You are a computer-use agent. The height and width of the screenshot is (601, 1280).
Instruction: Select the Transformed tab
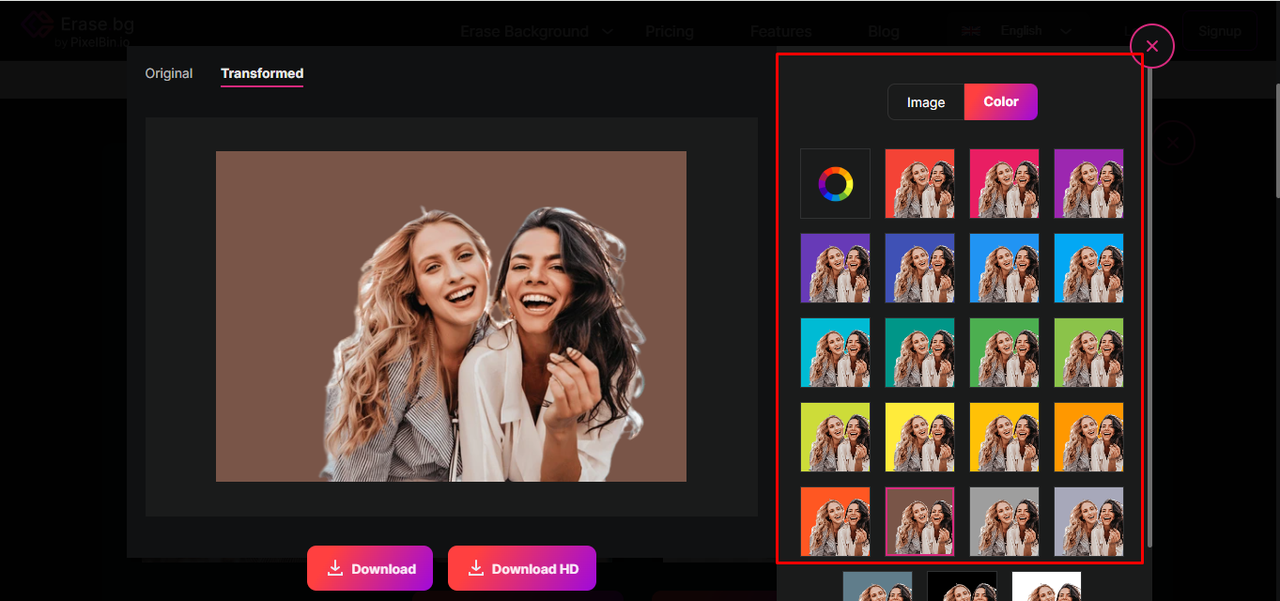click(262, 73)
